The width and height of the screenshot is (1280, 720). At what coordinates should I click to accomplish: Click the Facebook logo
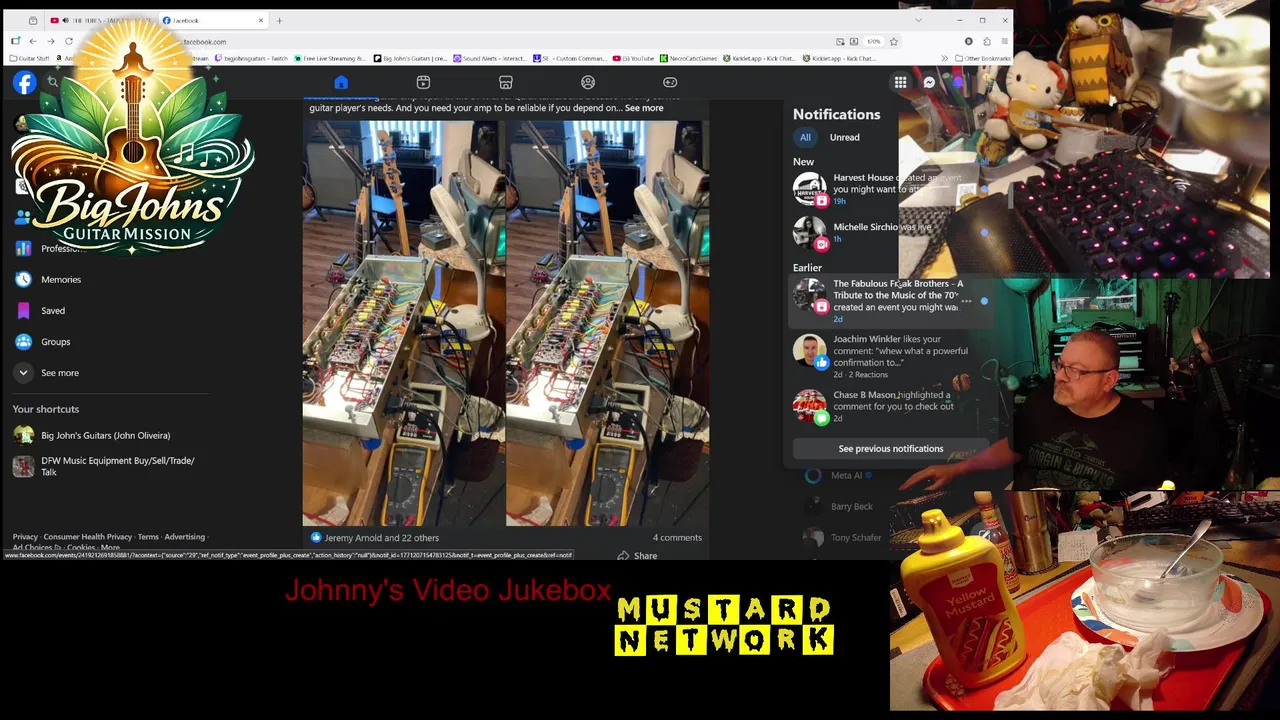pos(24,83)
